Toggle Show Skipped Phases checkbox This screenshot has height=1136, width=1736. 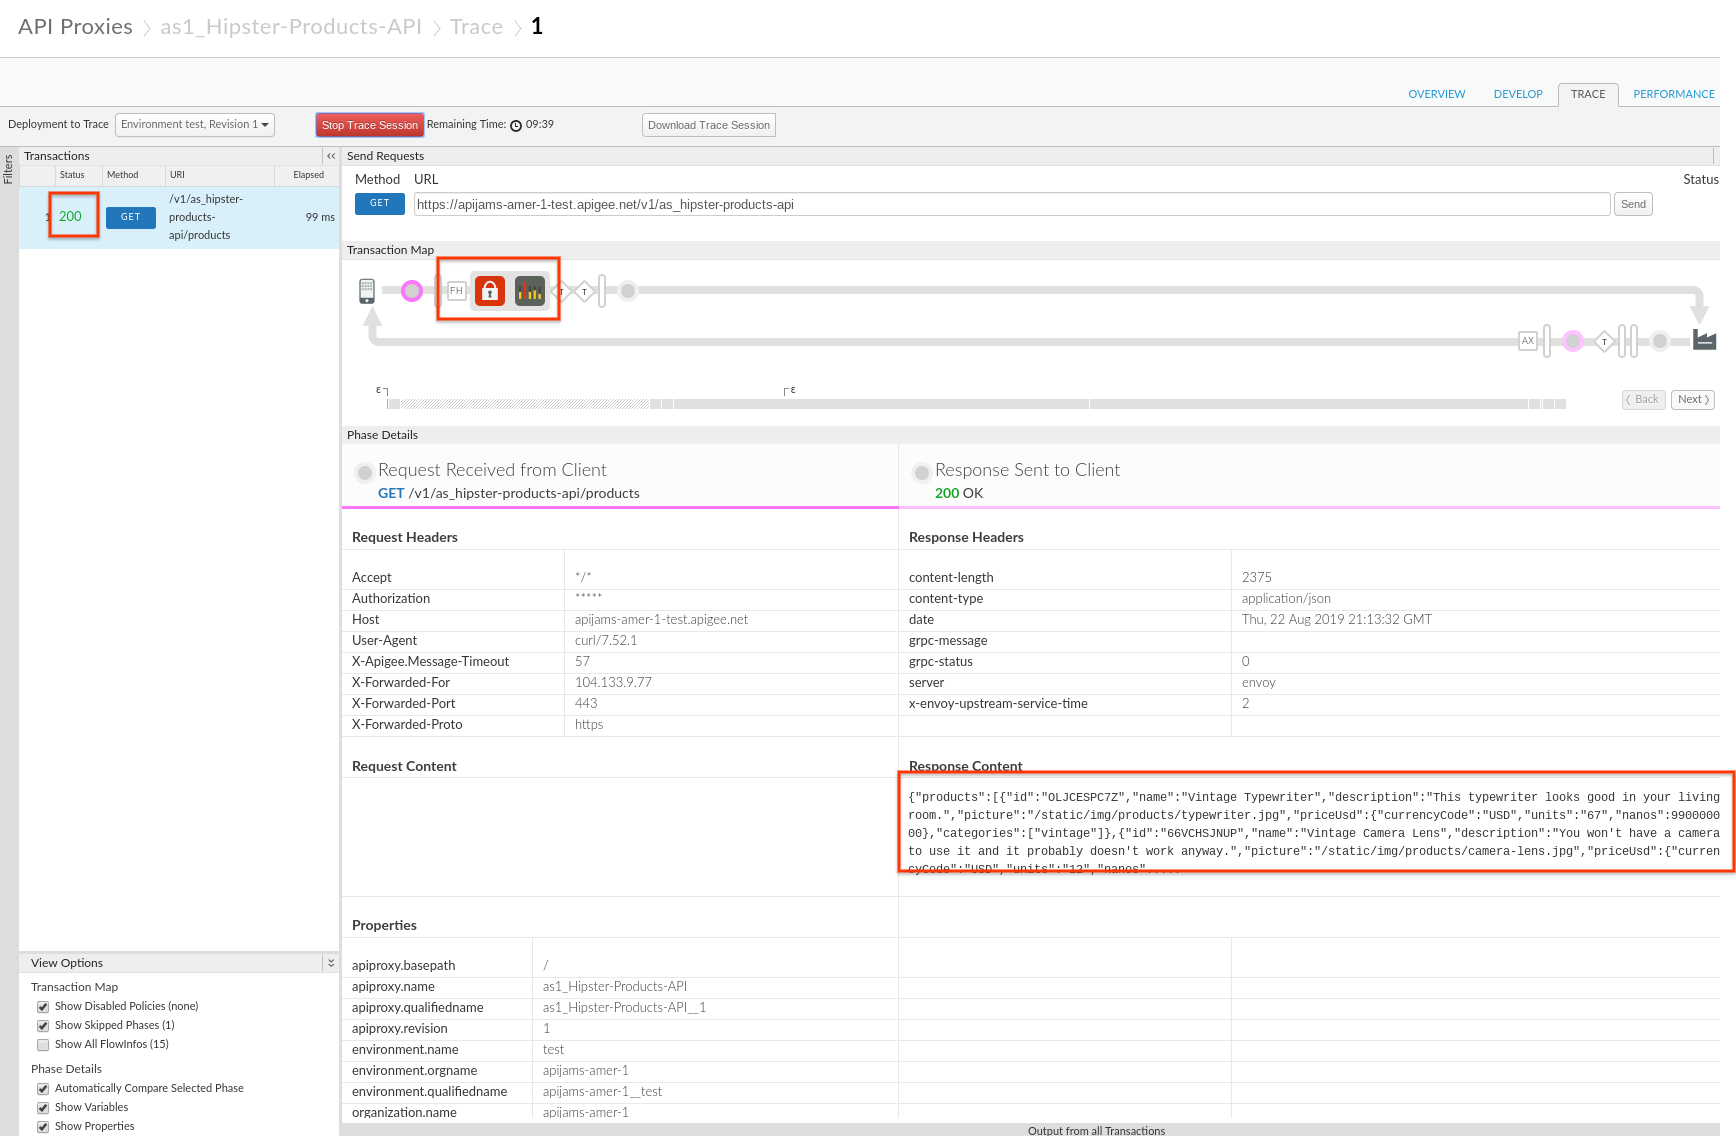(x=43, y=1026)
